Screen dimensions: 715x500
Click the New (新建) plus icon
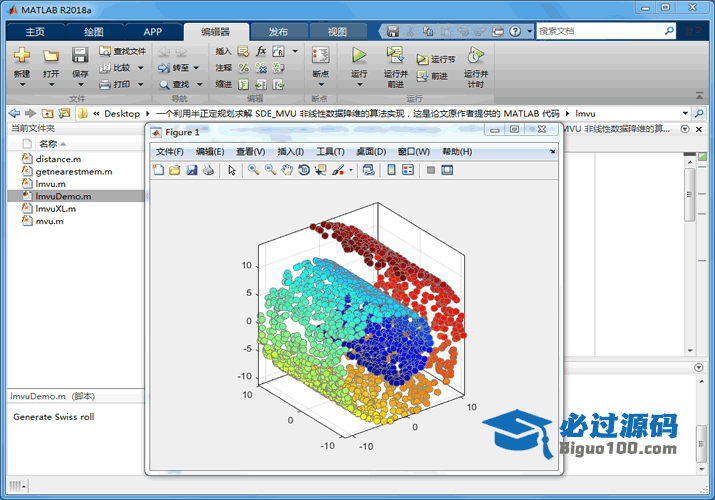[21, 56]
